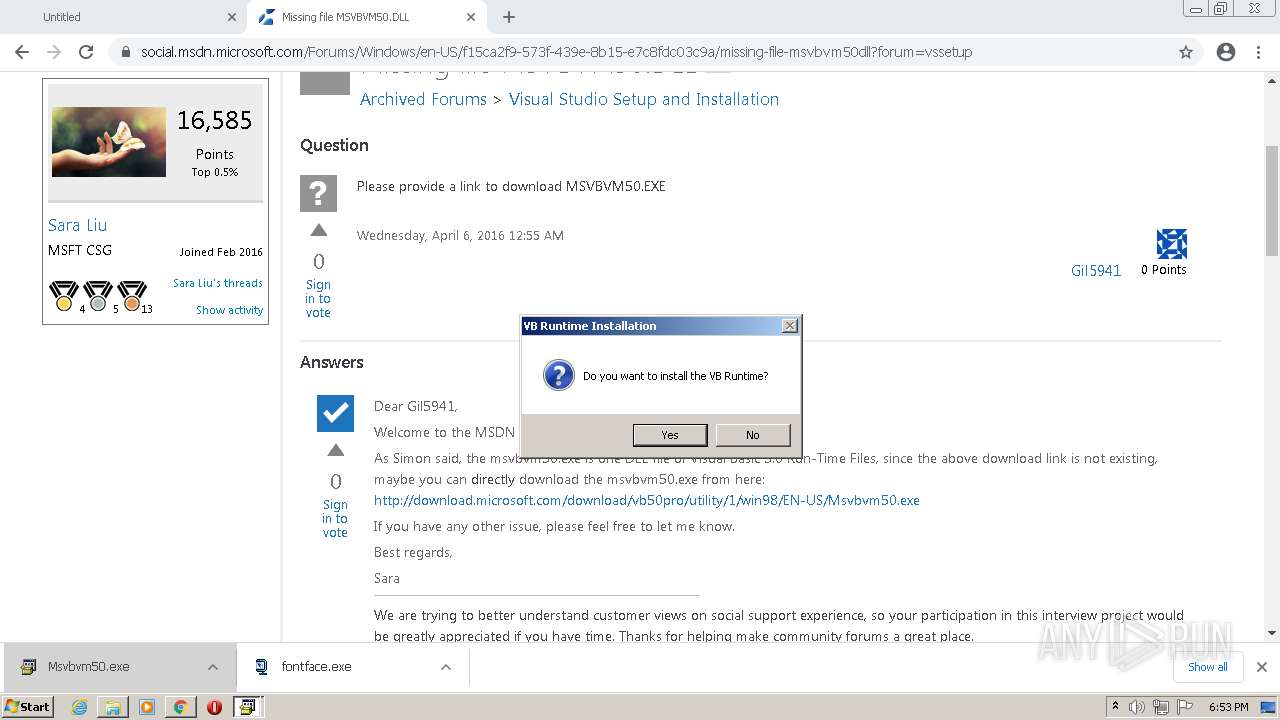
Task: Click Show activity link
Action: coord(229,310)
